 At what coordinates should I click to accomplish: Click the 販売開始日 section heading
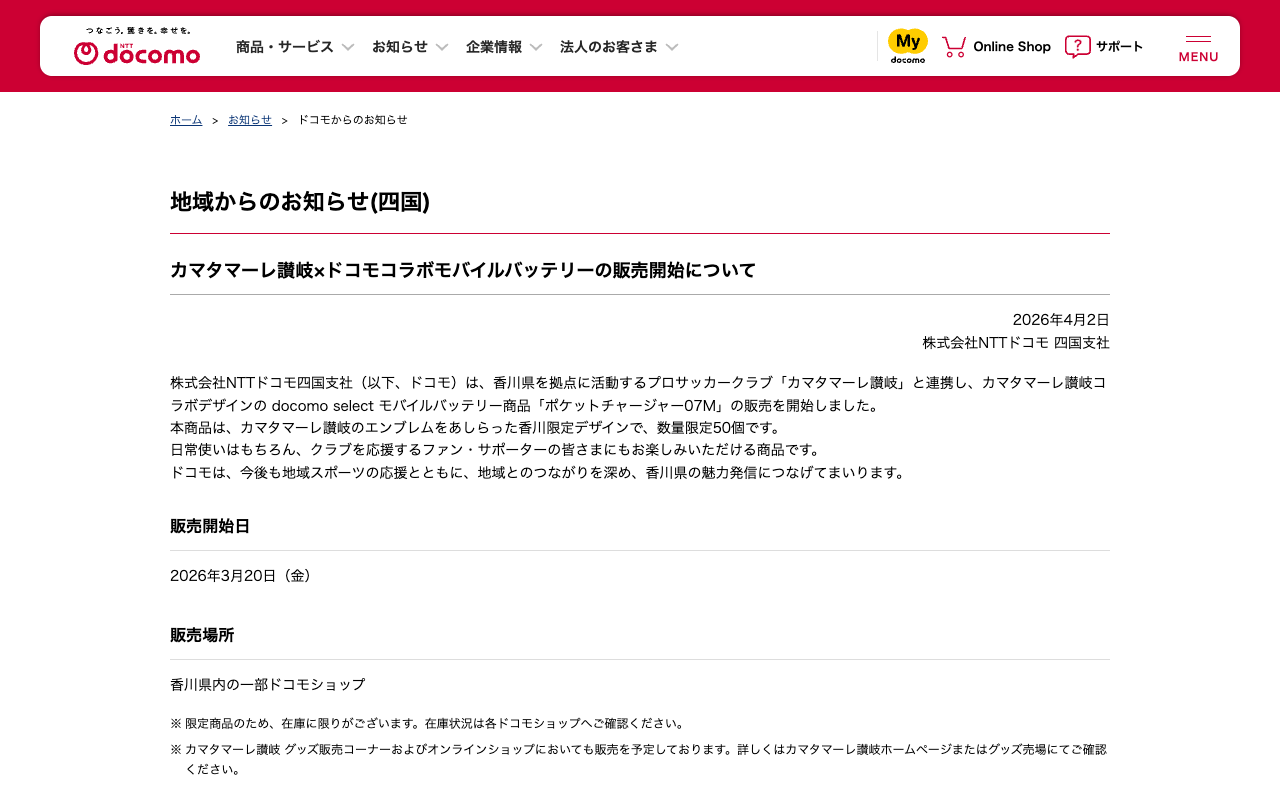coord(210,526)
